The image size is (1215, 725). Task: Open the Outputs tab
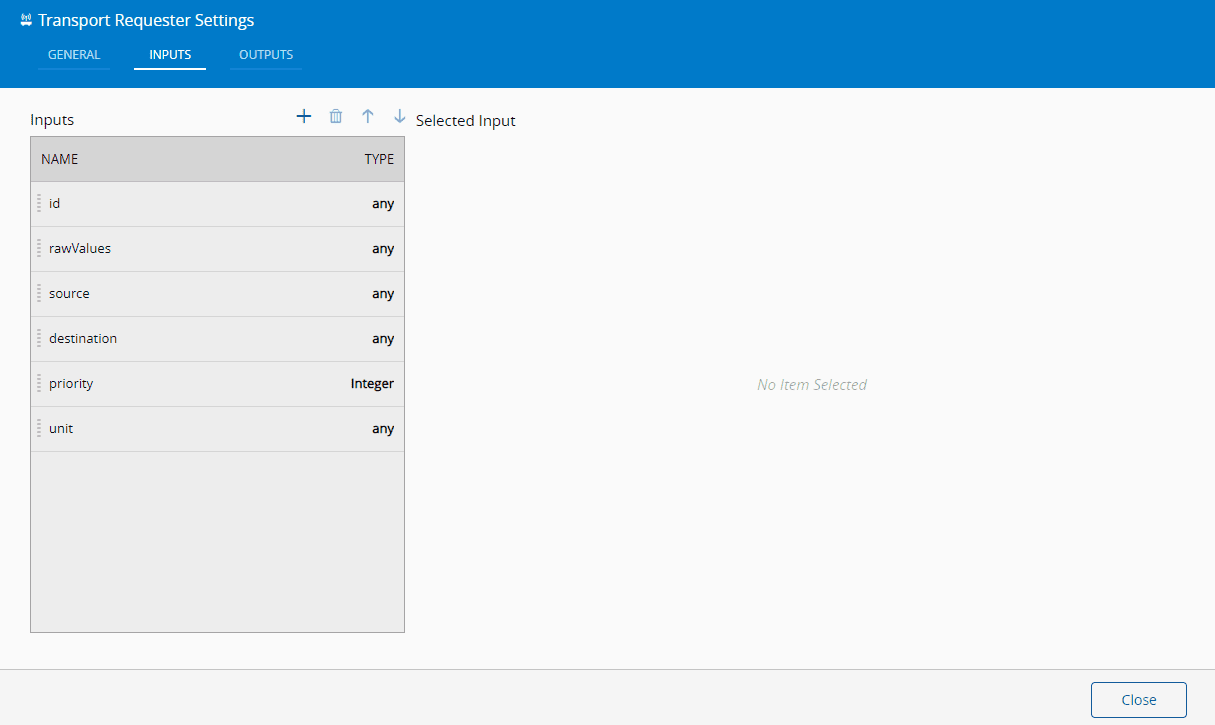pos(266,55)
